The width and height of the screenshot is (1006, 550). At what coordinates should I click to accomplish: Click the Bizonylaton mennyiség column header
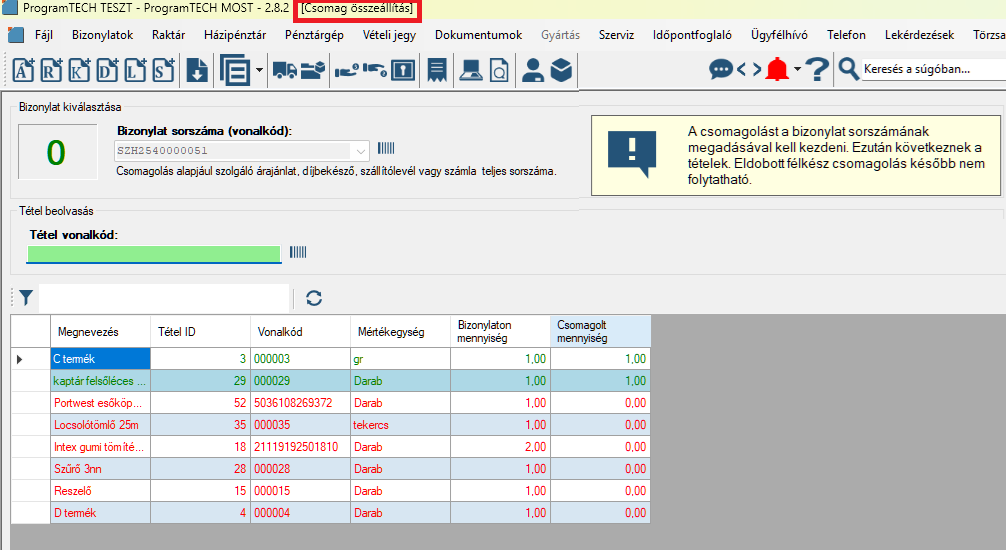(x=500, y=332)
